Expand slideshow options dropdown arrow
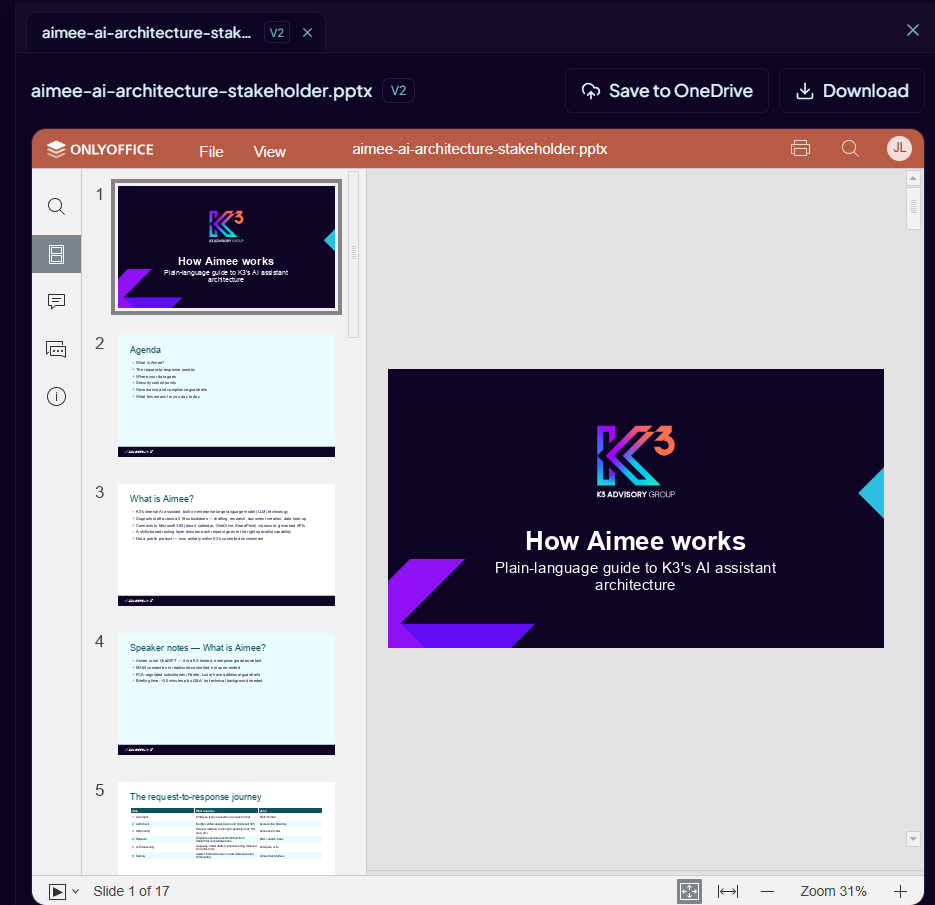935x905 pixels. coord(75,891)
